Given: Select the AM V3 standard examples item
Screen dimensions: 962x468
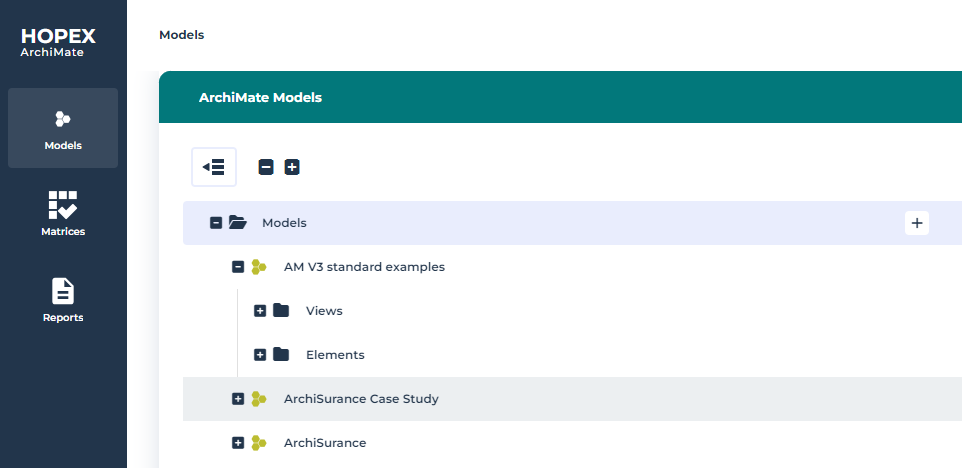Looking at the screenshot, I should click(364, 267).
